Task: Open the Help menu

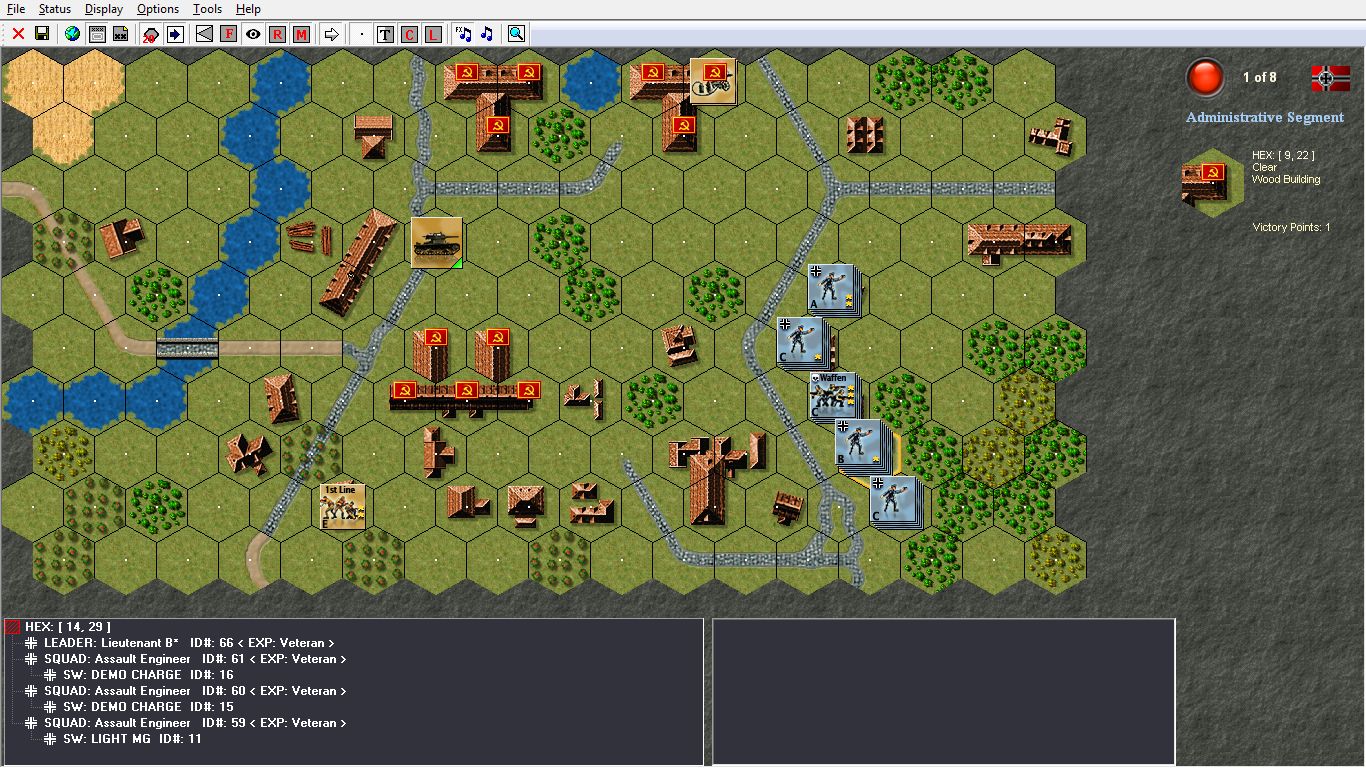Action: coord(248,9)
